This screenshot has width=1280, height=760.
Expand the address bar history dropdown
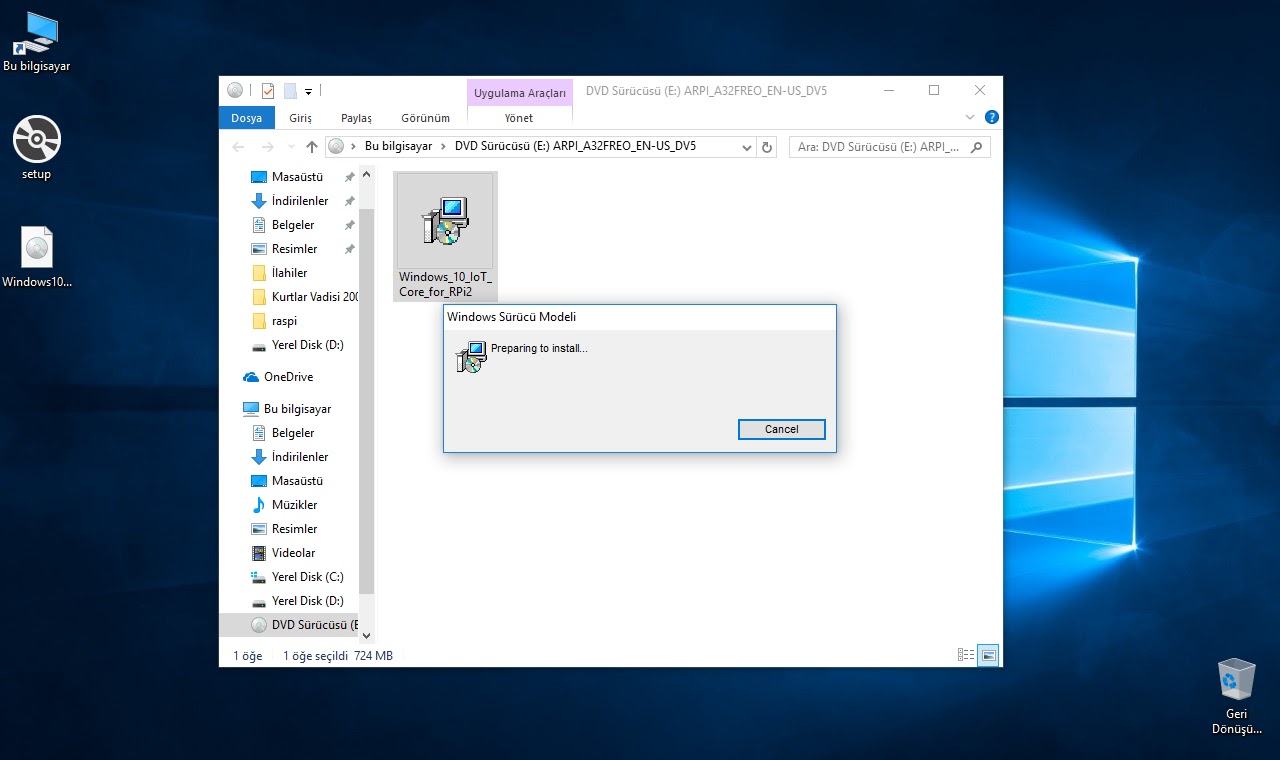pyautogui.click(x=747, y=147)
